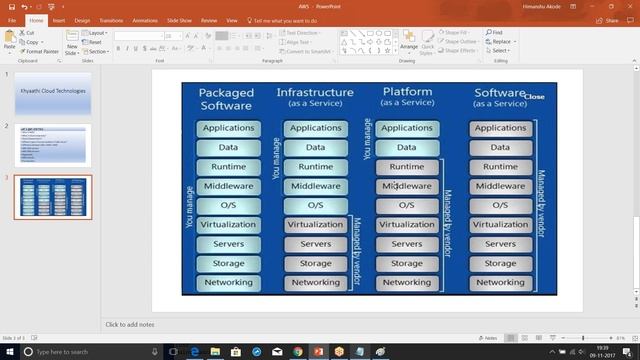Select slide 1 thumbnail Khyaathi Cloud Technologies
640x360 pixels.
(53, 94)
